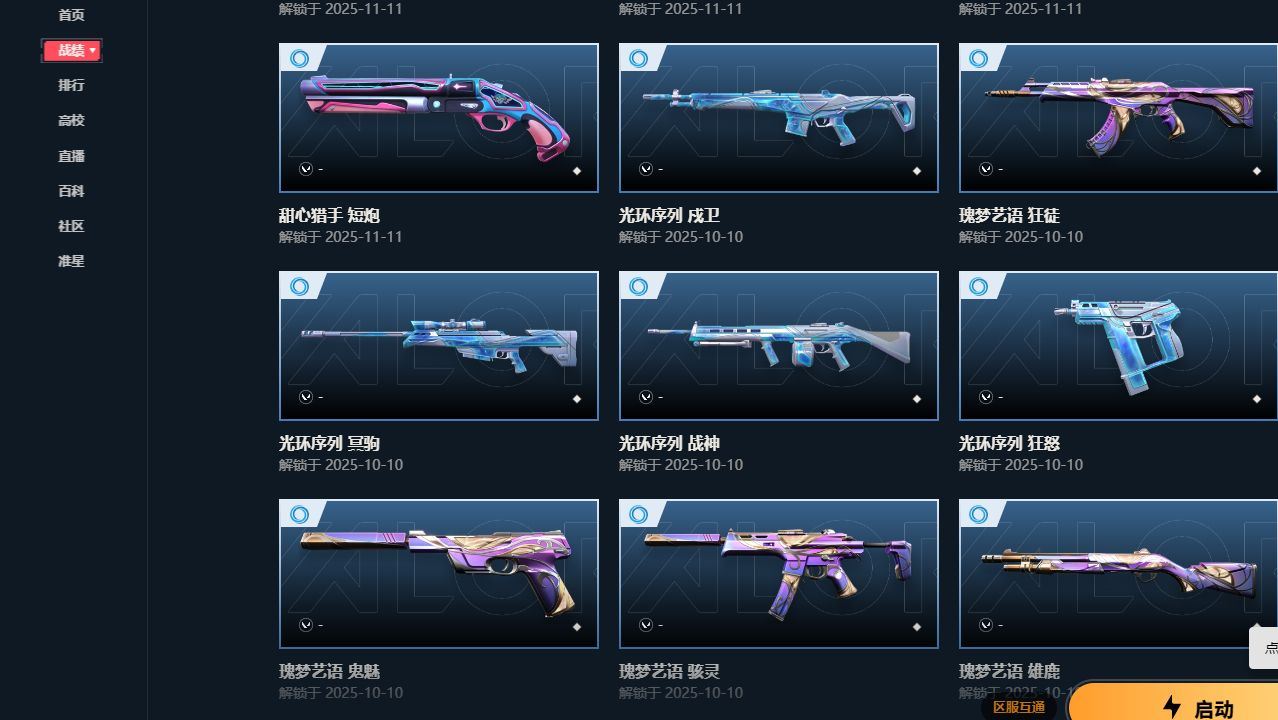Open the 排行 sidebar menu item
The height and width of the screenshot is (720, 1278).
pyautogui.click(x=71, y=85)
